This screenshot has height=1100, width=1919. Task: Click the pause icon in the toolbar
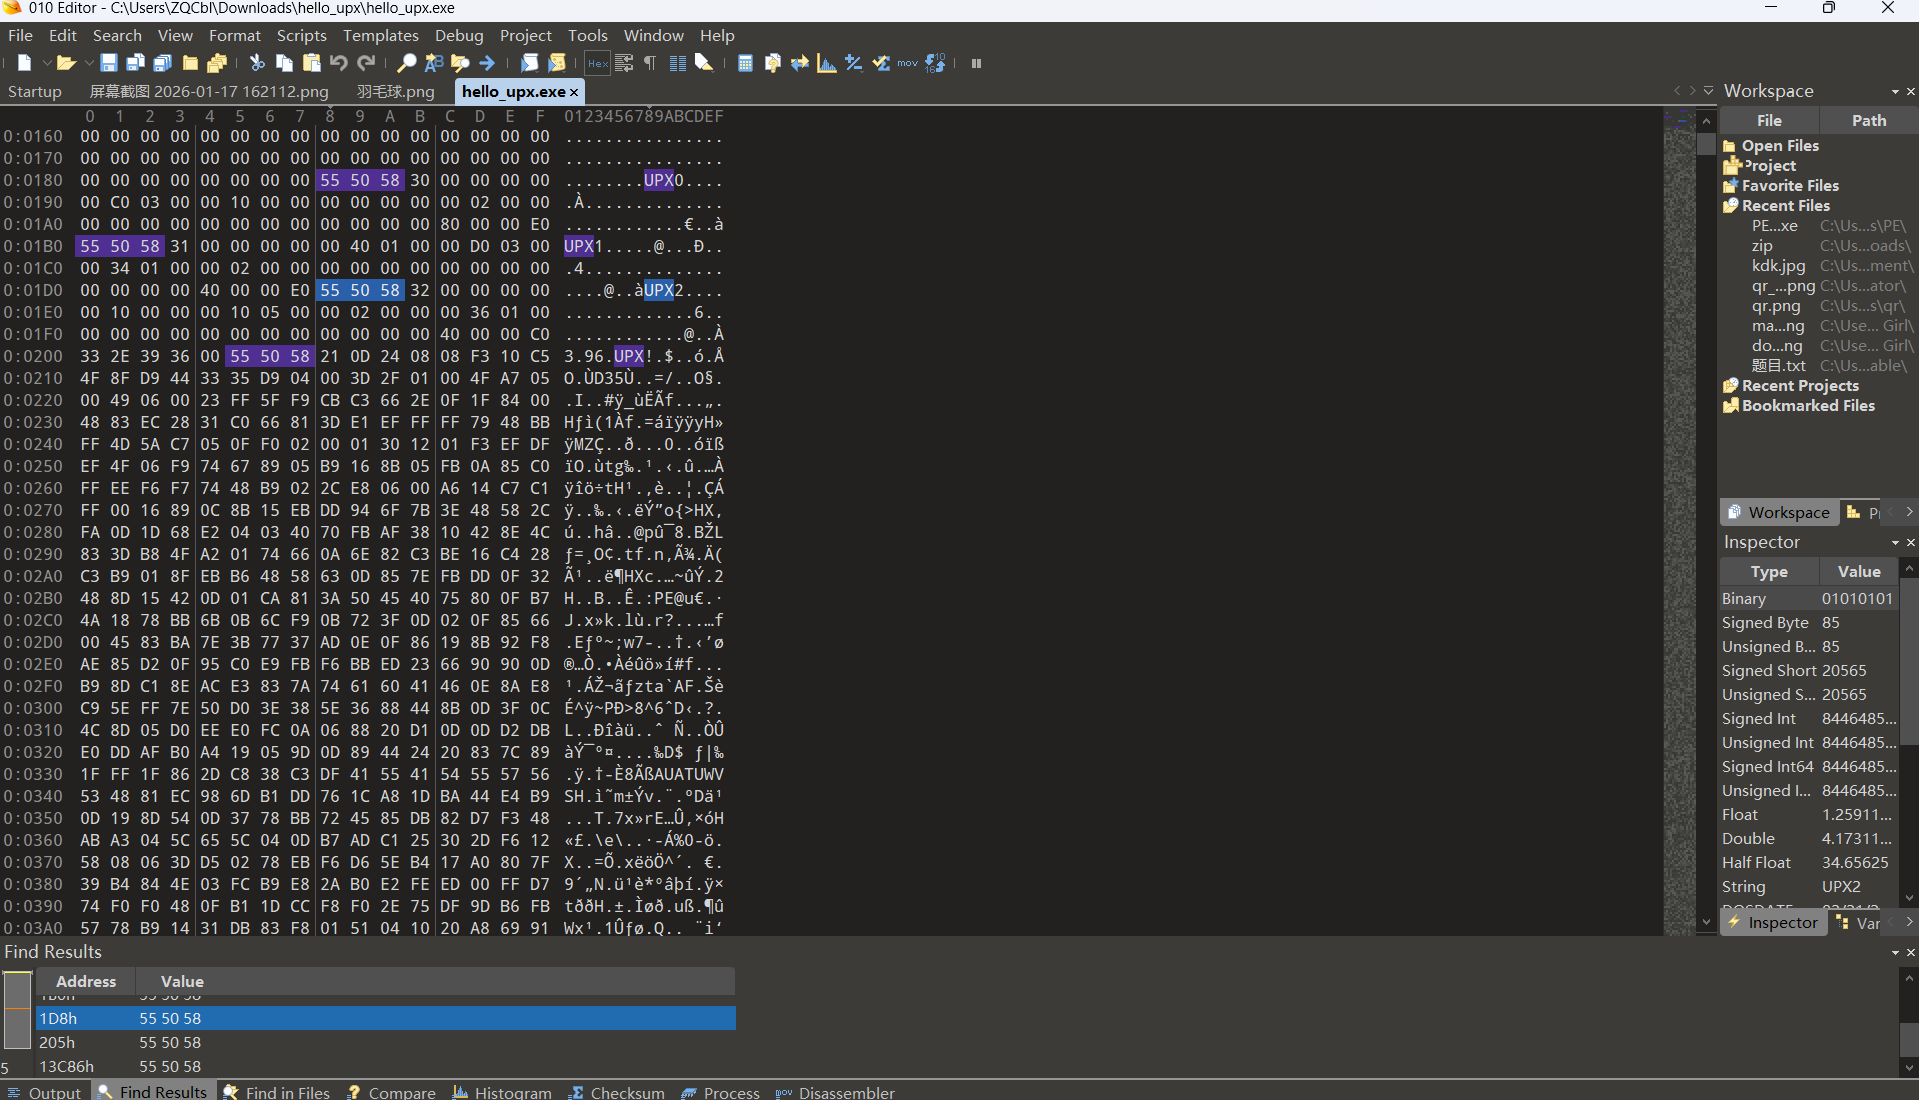976,63
